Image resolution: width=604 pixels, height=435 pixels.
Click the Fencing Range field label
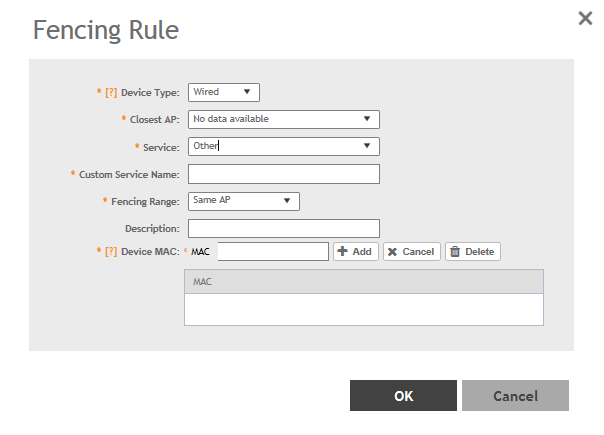tap(145, 201)
